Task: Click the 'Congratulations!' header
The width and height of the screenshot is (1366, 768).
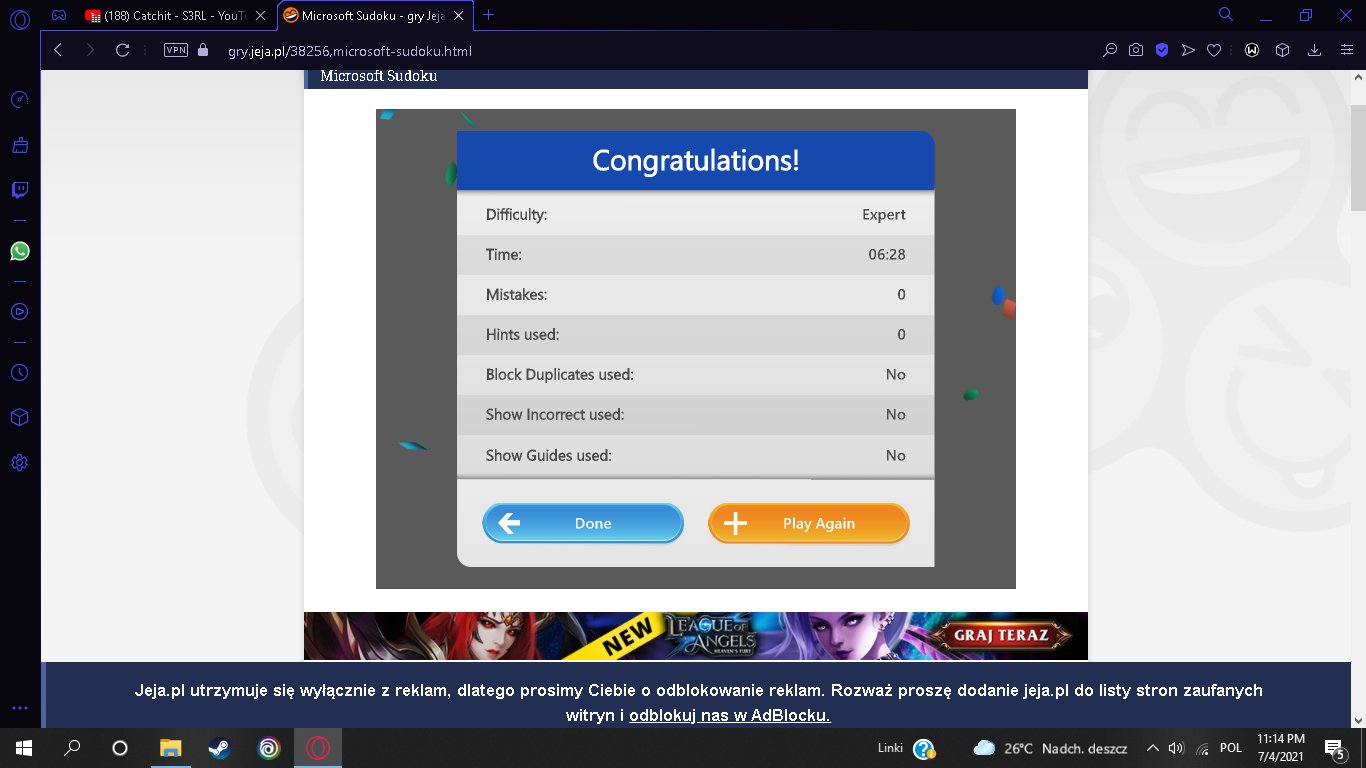Action: pyautogui.click(x=696, y=160)
